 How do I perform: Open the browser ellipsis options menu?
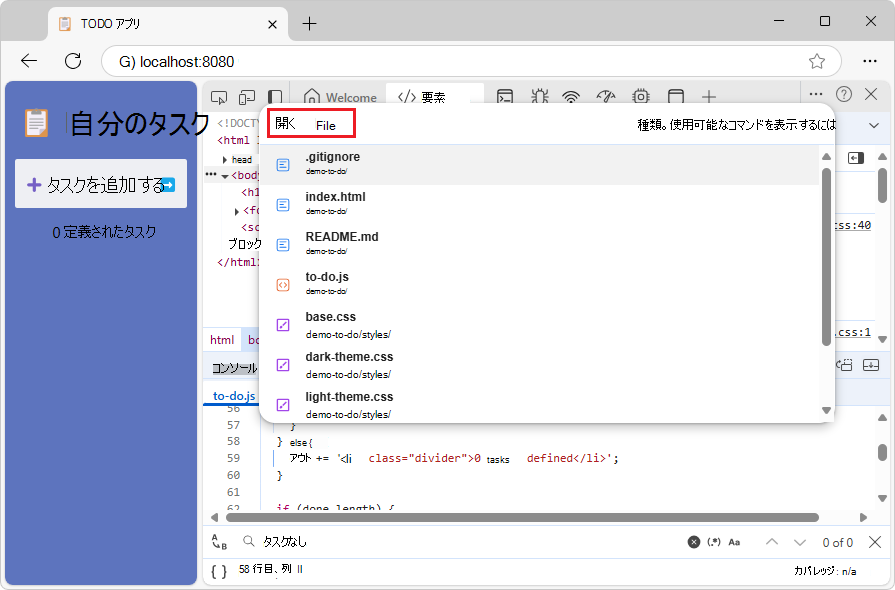(x=868, y=60)
